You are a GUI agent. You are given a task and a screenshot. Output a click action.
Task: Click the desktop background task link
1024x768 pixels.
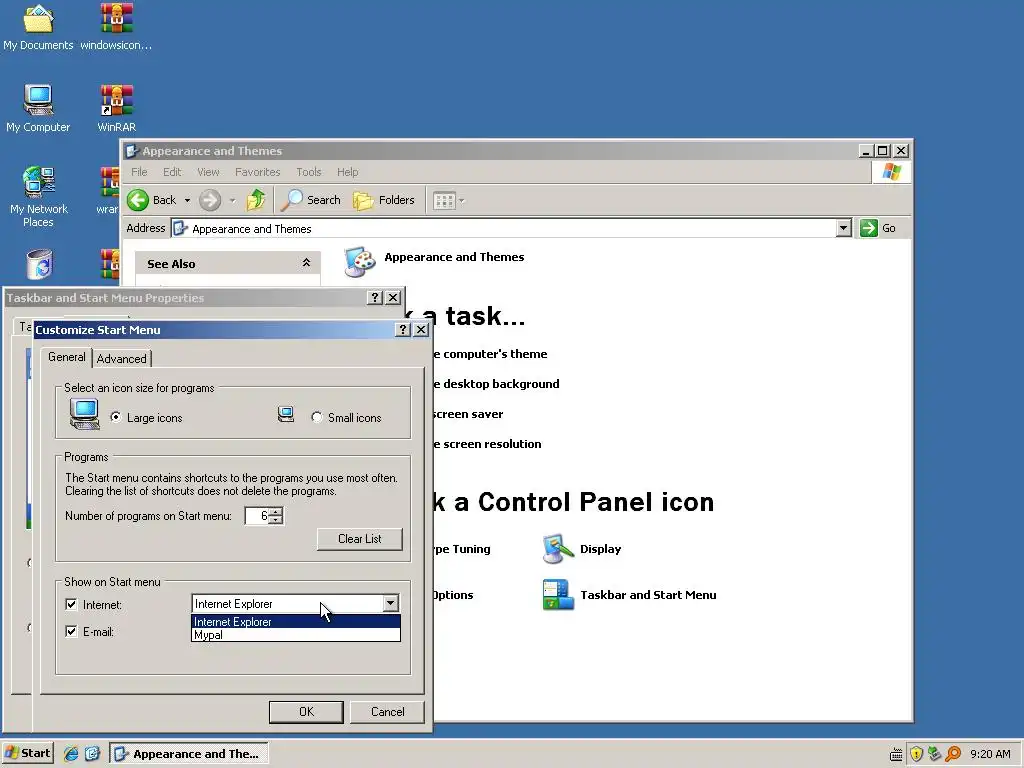coord(496,384)
